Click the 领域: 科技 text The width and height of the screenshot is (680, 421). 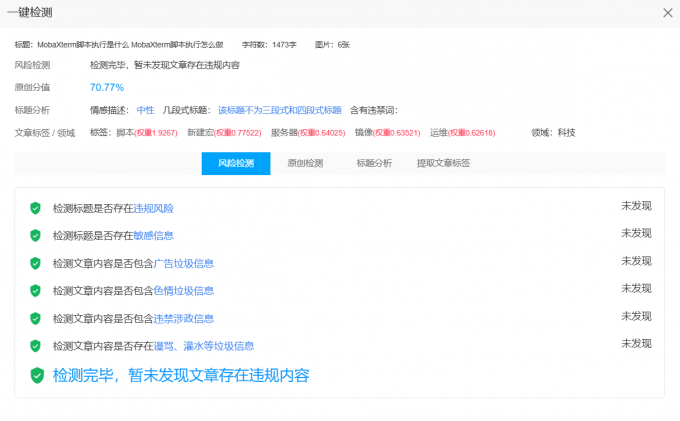553,133
